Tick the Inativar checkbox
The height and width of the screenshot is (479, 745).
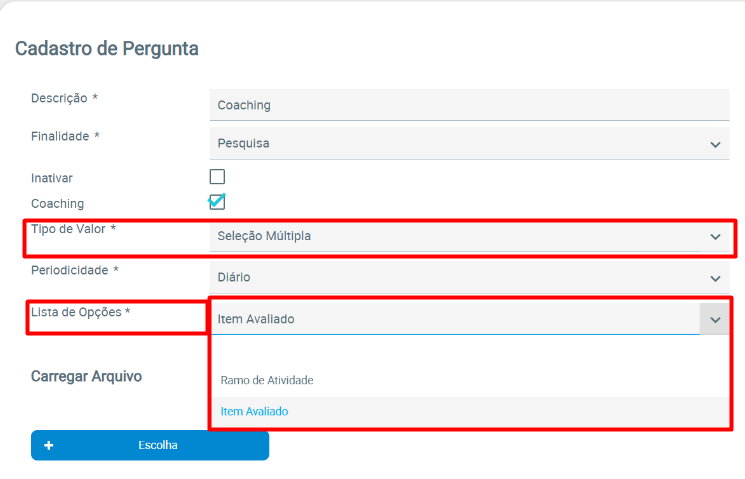217,177
